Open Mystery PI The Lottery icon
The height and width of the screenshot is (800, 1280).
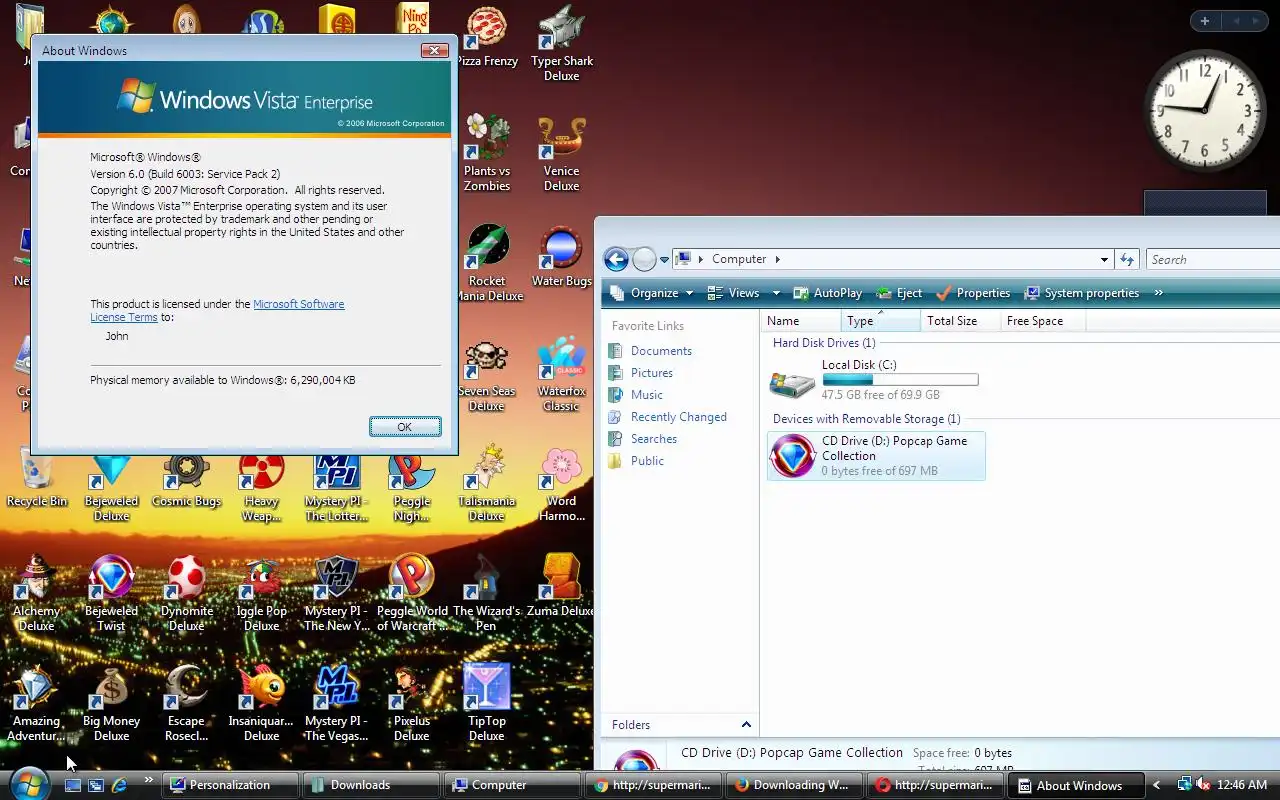pyautogui.click(x=337, y=484)
